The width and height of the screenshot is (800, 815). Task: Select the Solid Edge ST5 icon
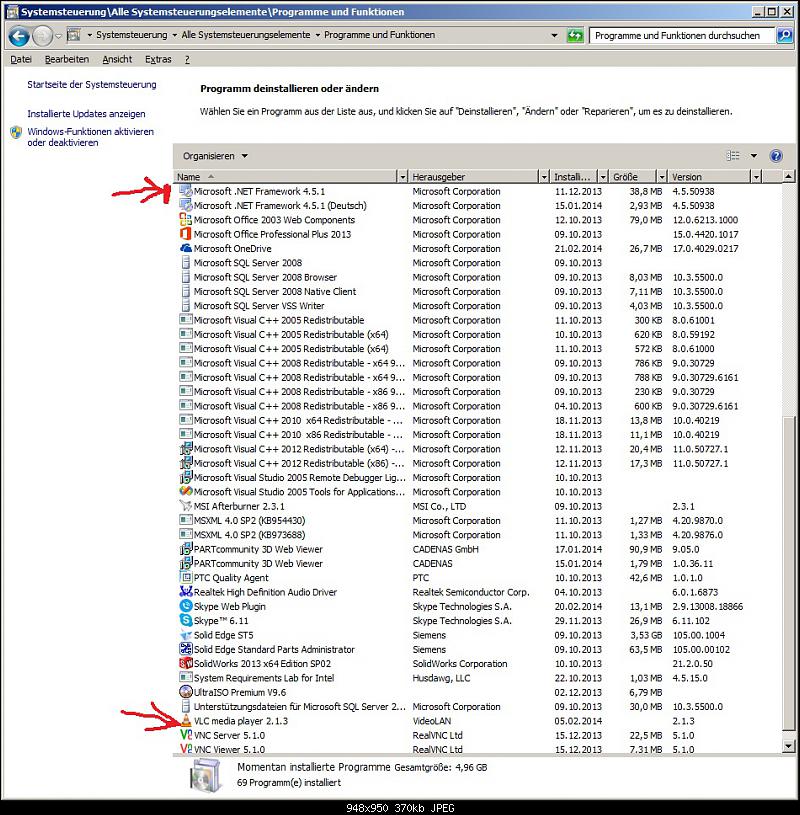tap(186, 635)
